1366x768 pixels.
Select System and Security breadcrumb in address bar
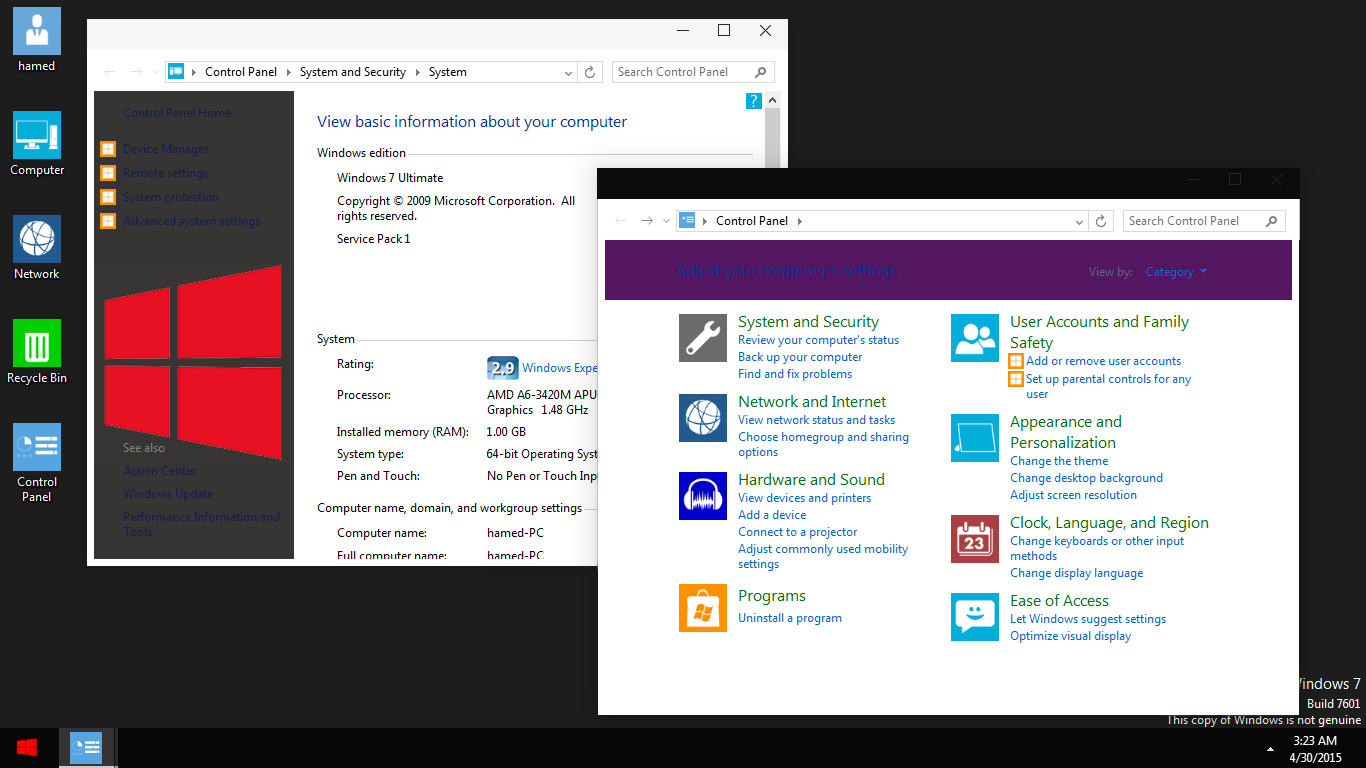(x=352, y=72)
